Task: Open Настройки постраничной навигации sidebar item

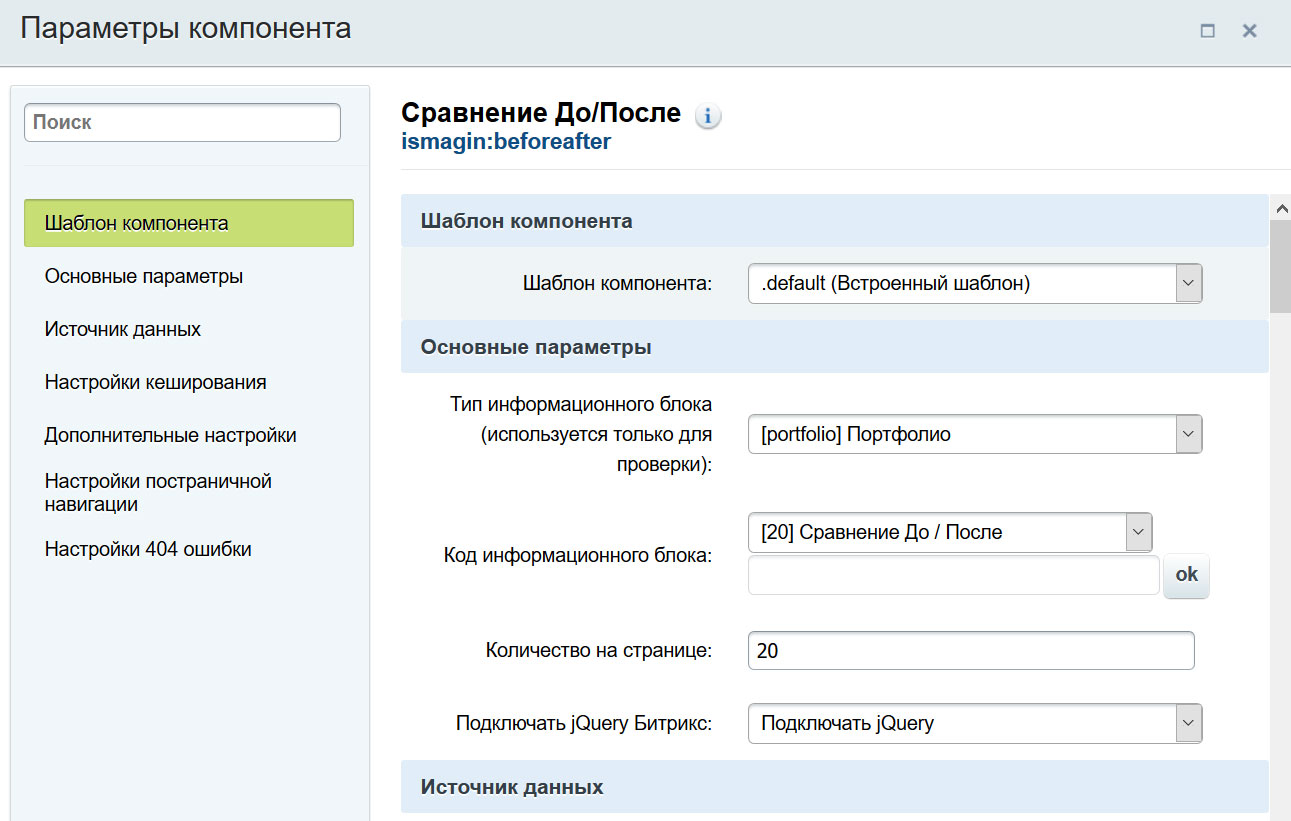Action: 158,492
